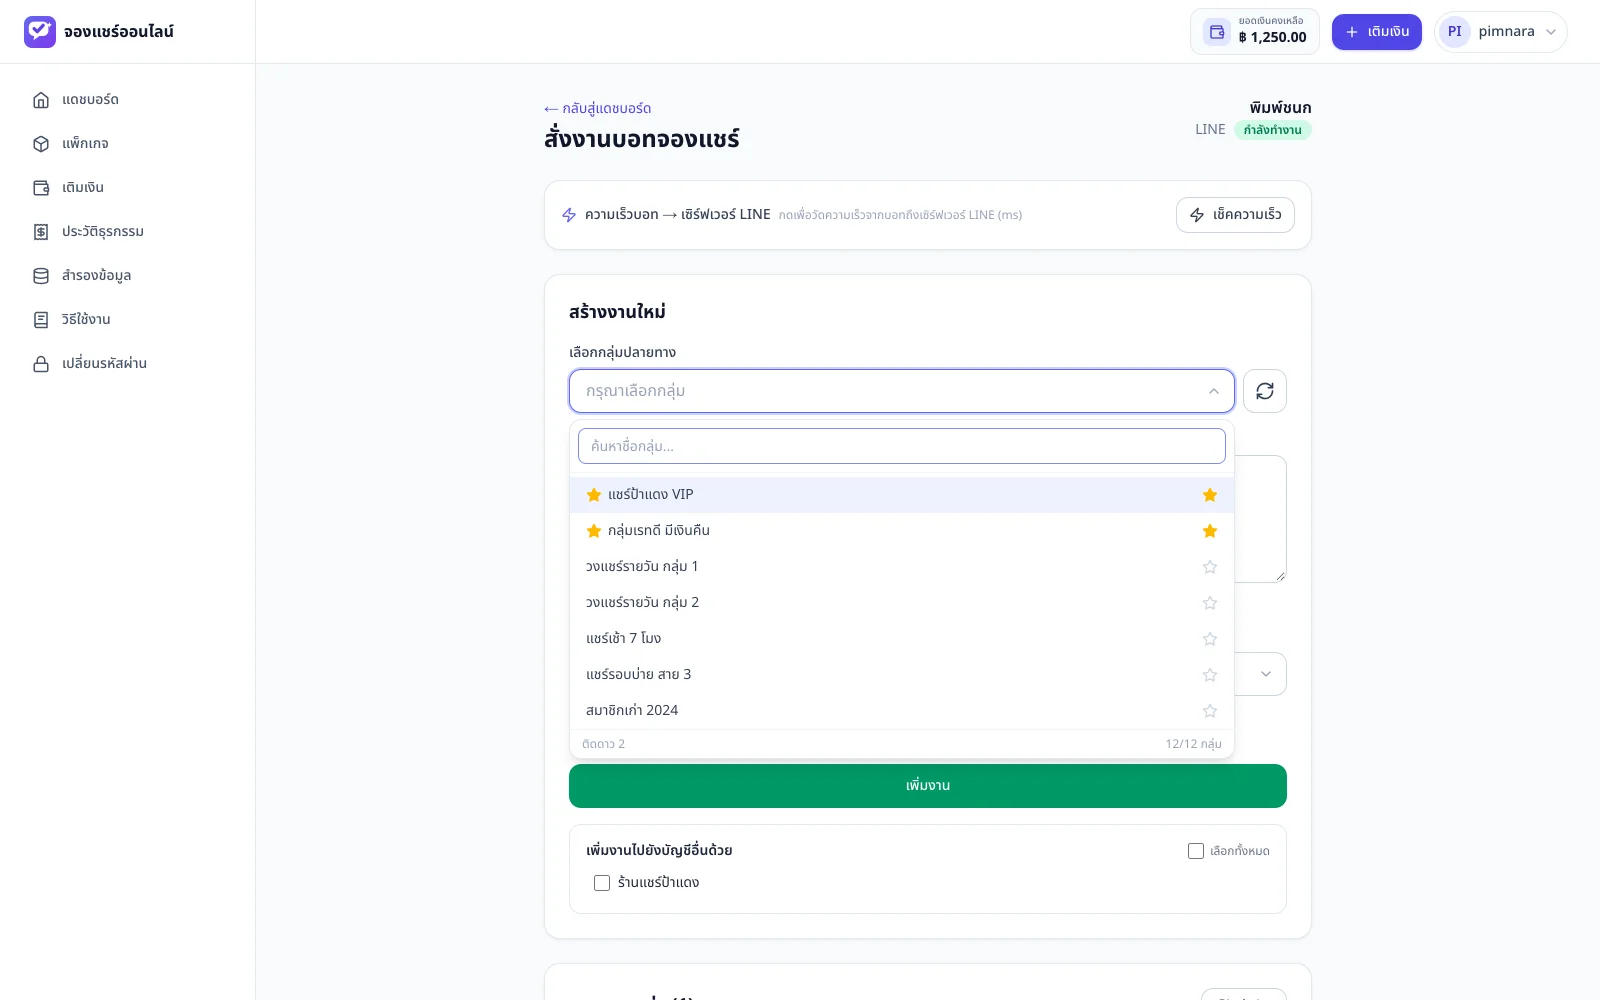The height and width of the screenshot is (1000, 1600).
Task: Follow the กลับสู่แดชบอร์ด link
Action: [x=598, y=108]
